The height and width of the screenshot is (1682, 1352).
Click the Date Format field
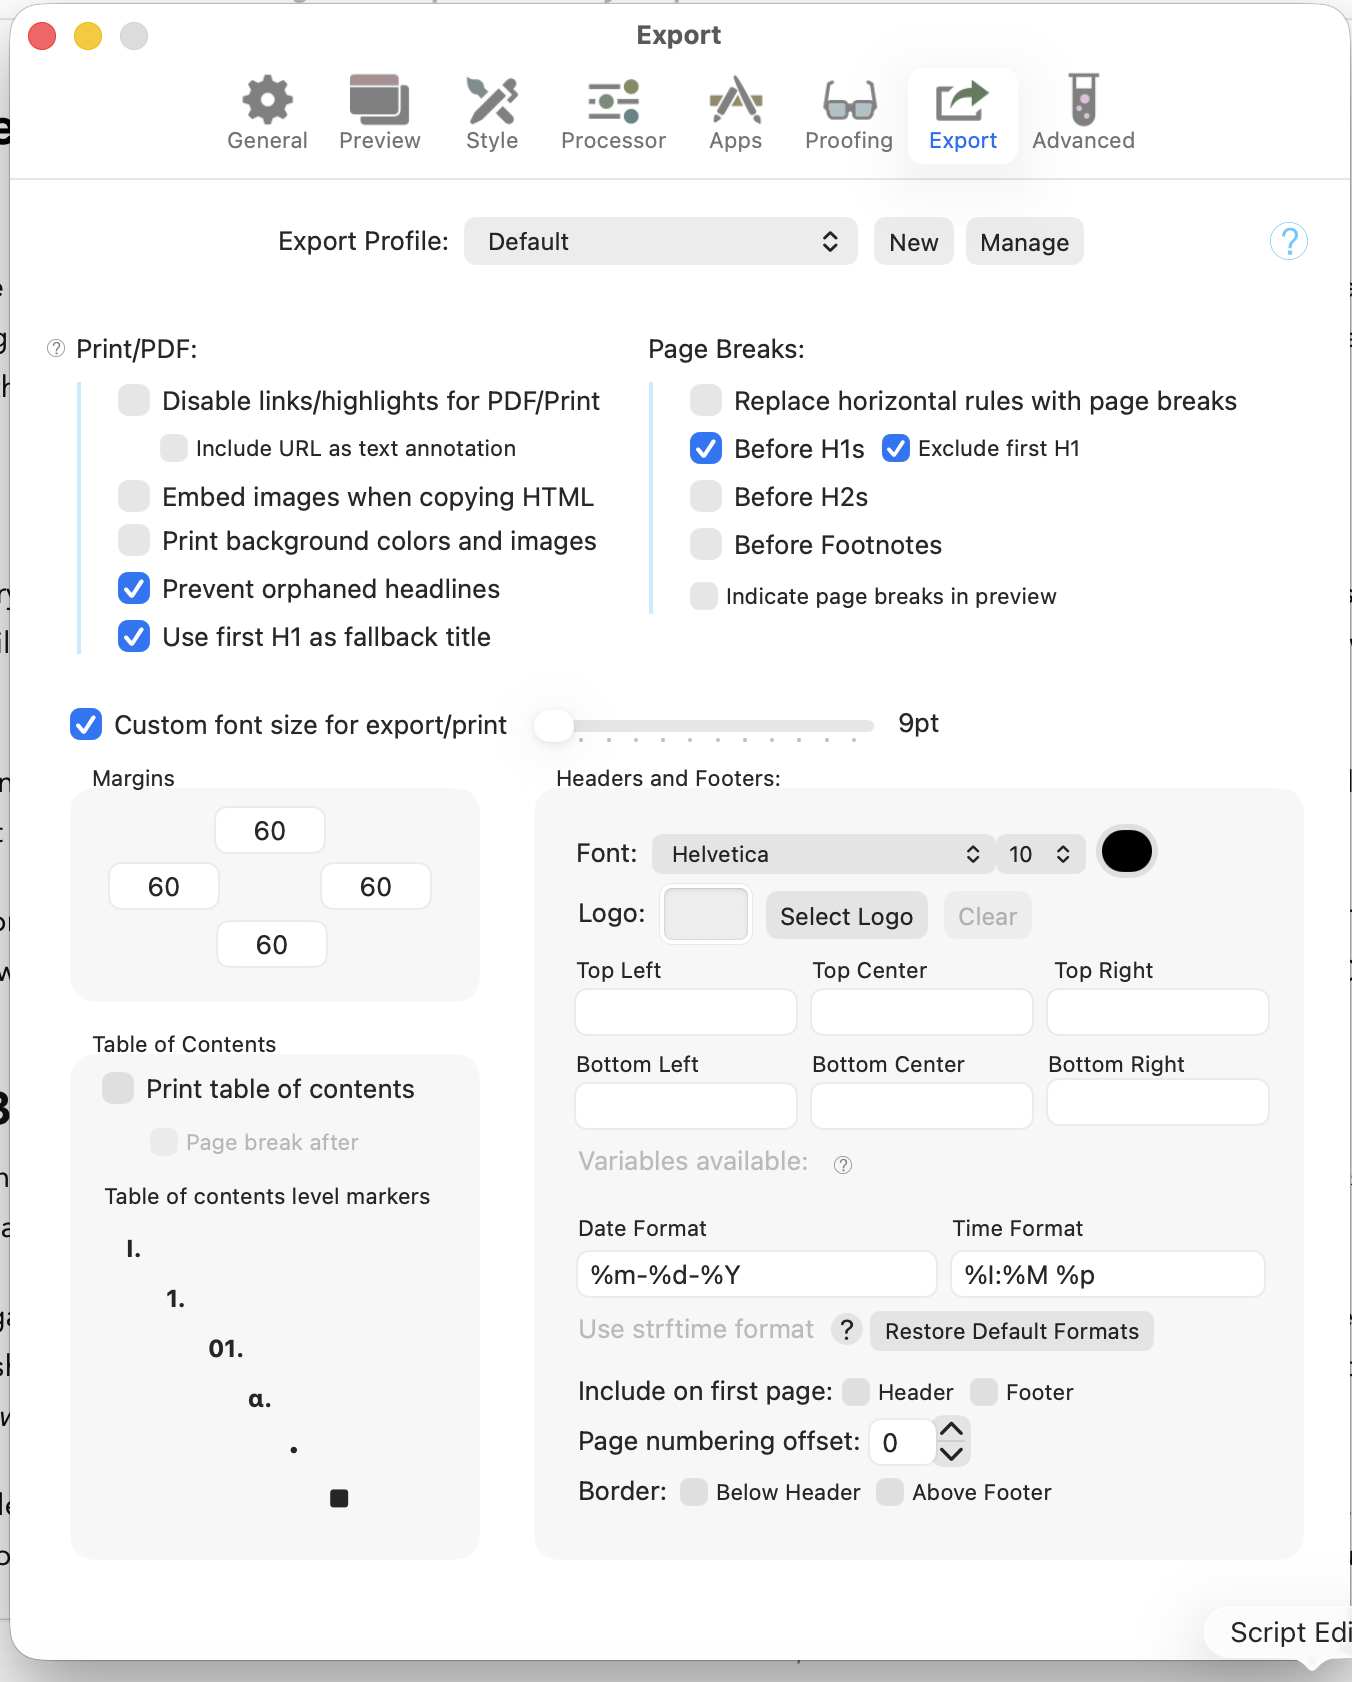point(757,1274)
